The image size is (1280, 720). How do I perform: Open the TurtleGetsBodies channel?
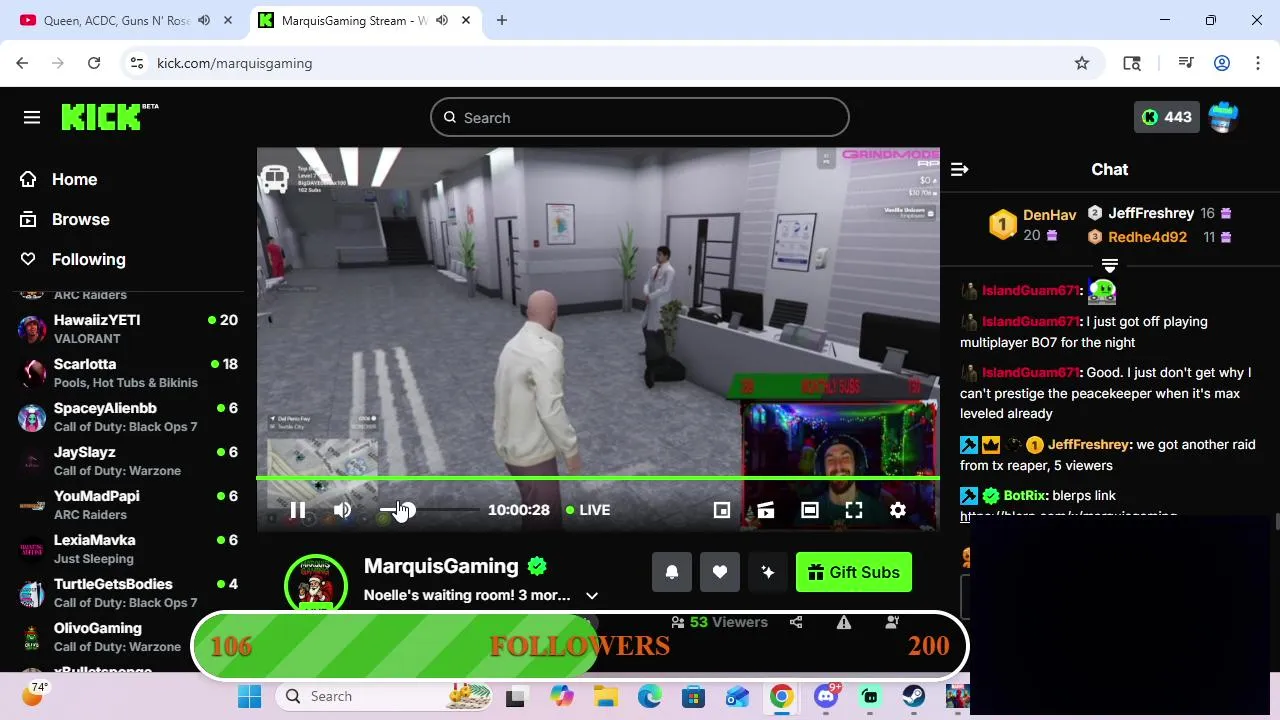pos(128,593)
